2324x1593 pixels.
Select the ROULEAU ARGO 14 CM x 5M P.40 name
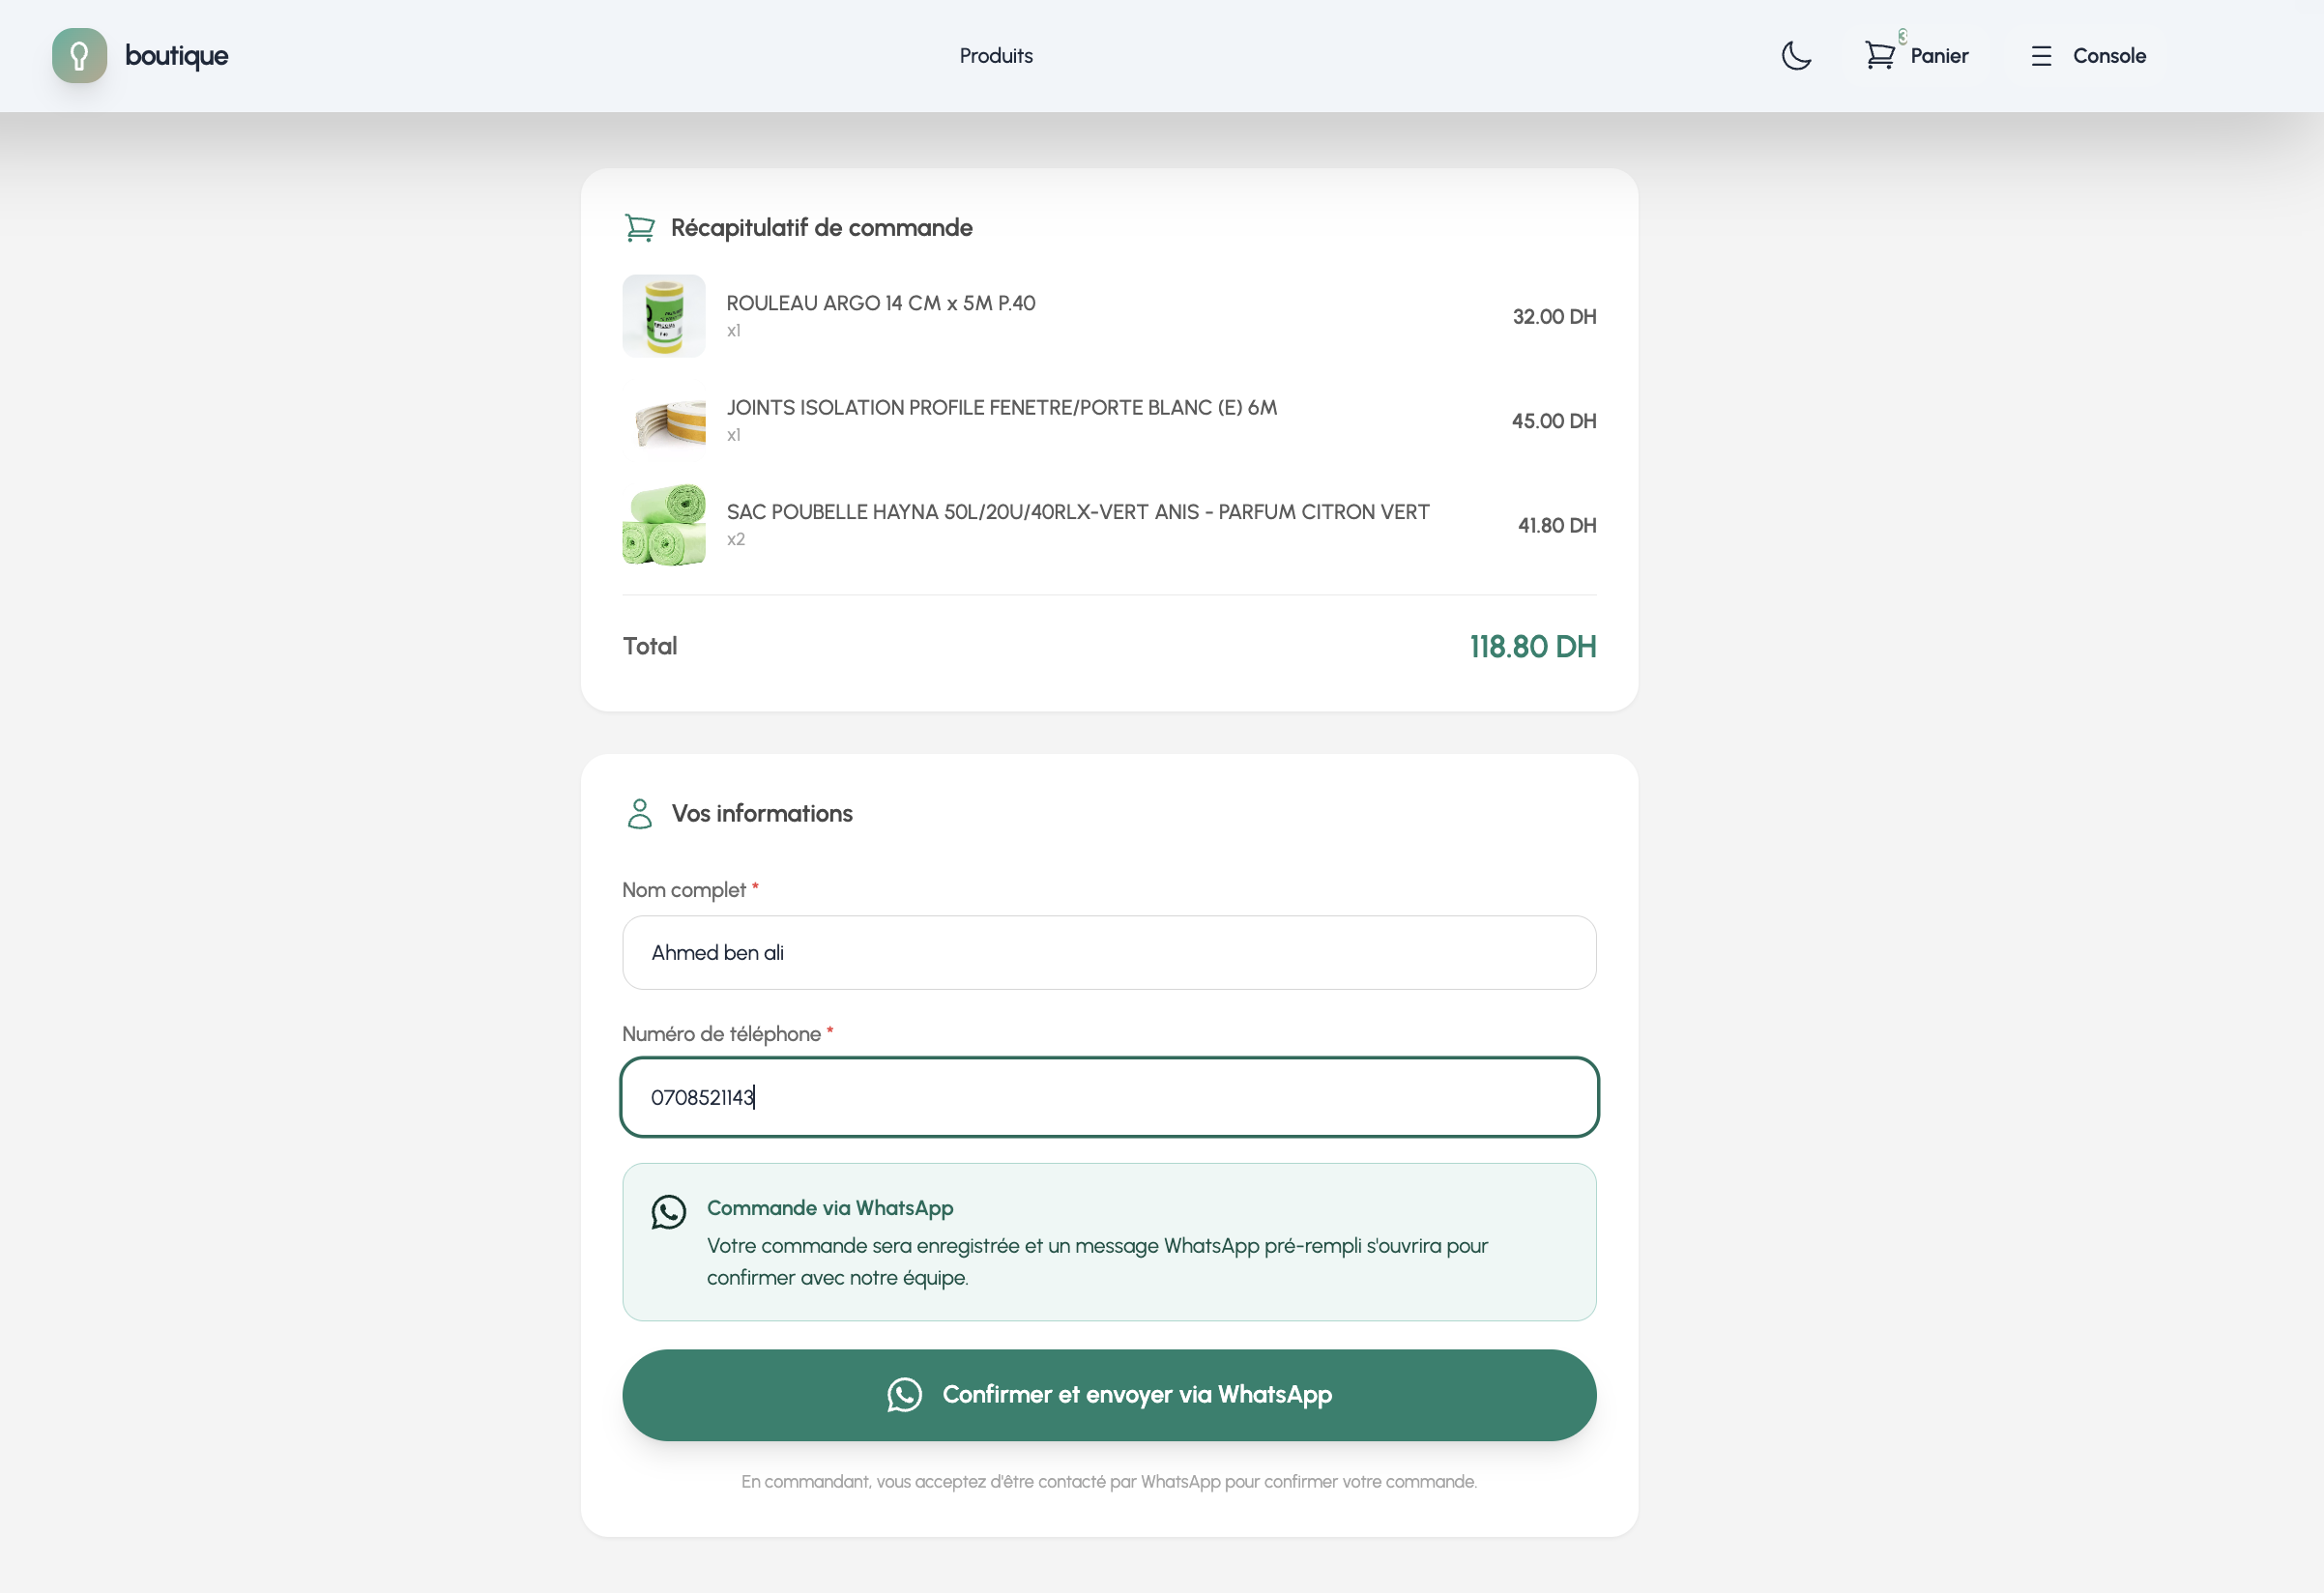[881, 303]
